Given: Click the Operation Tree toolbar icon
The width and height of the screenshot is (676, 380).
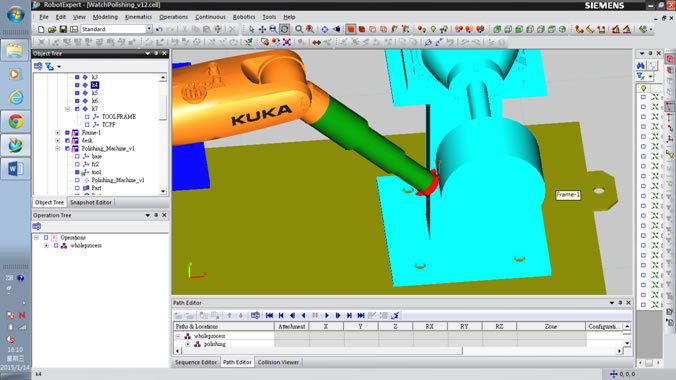Looking at the screenshot, I should [x=37, y=226].
